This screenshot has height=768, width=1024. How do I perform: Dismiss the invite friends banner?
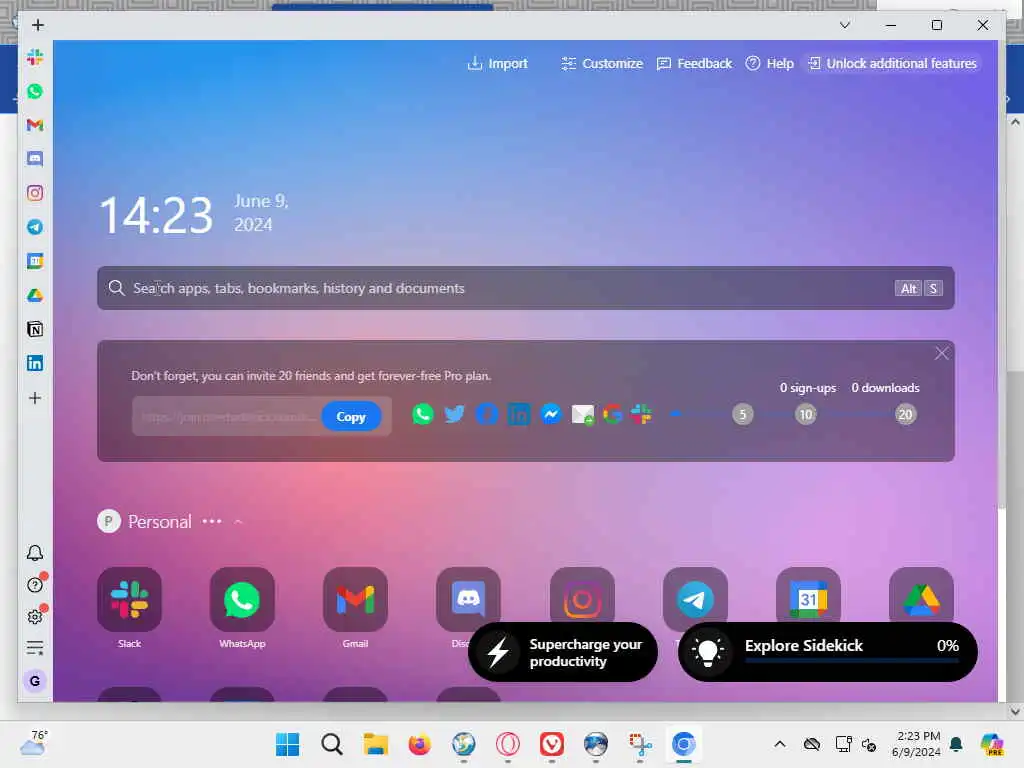941,353
